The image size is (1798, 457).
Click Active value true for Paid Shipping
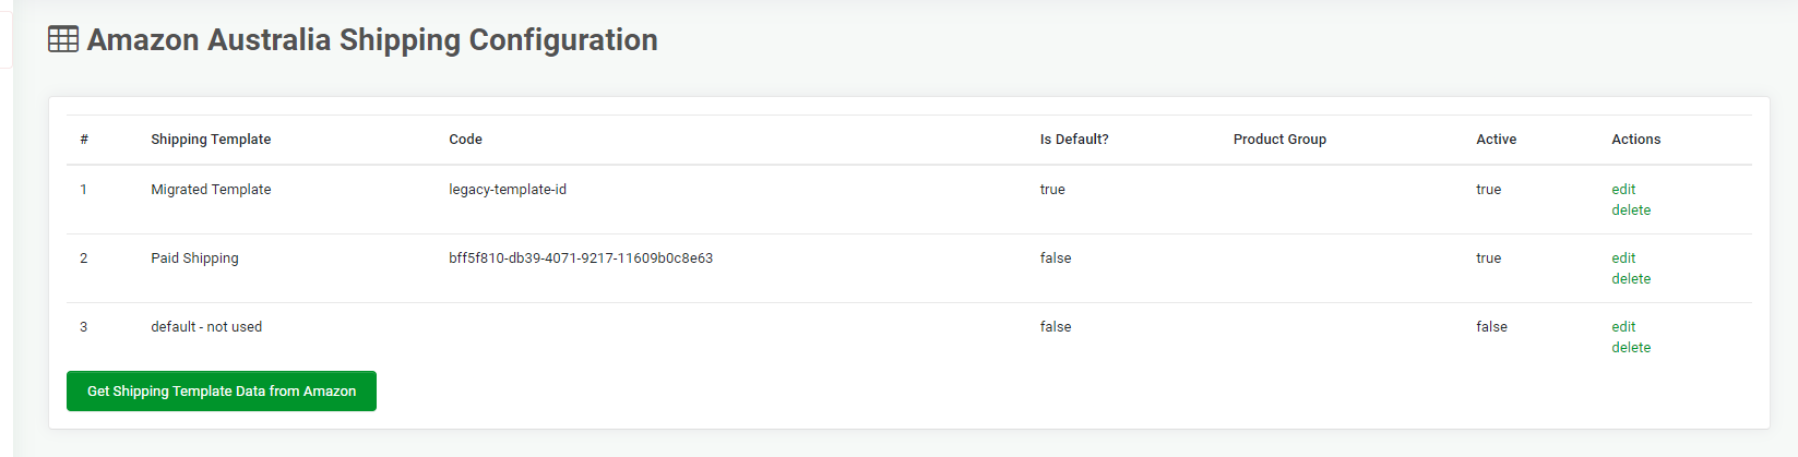click(1488, 258)
